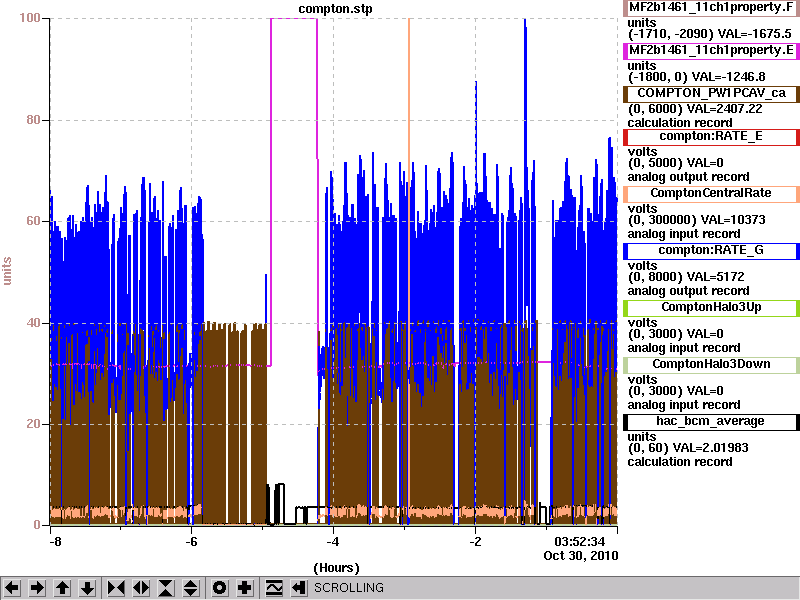
Task: Click 'analog output record' under compton:RATE_E
Action: click(688, 177)
